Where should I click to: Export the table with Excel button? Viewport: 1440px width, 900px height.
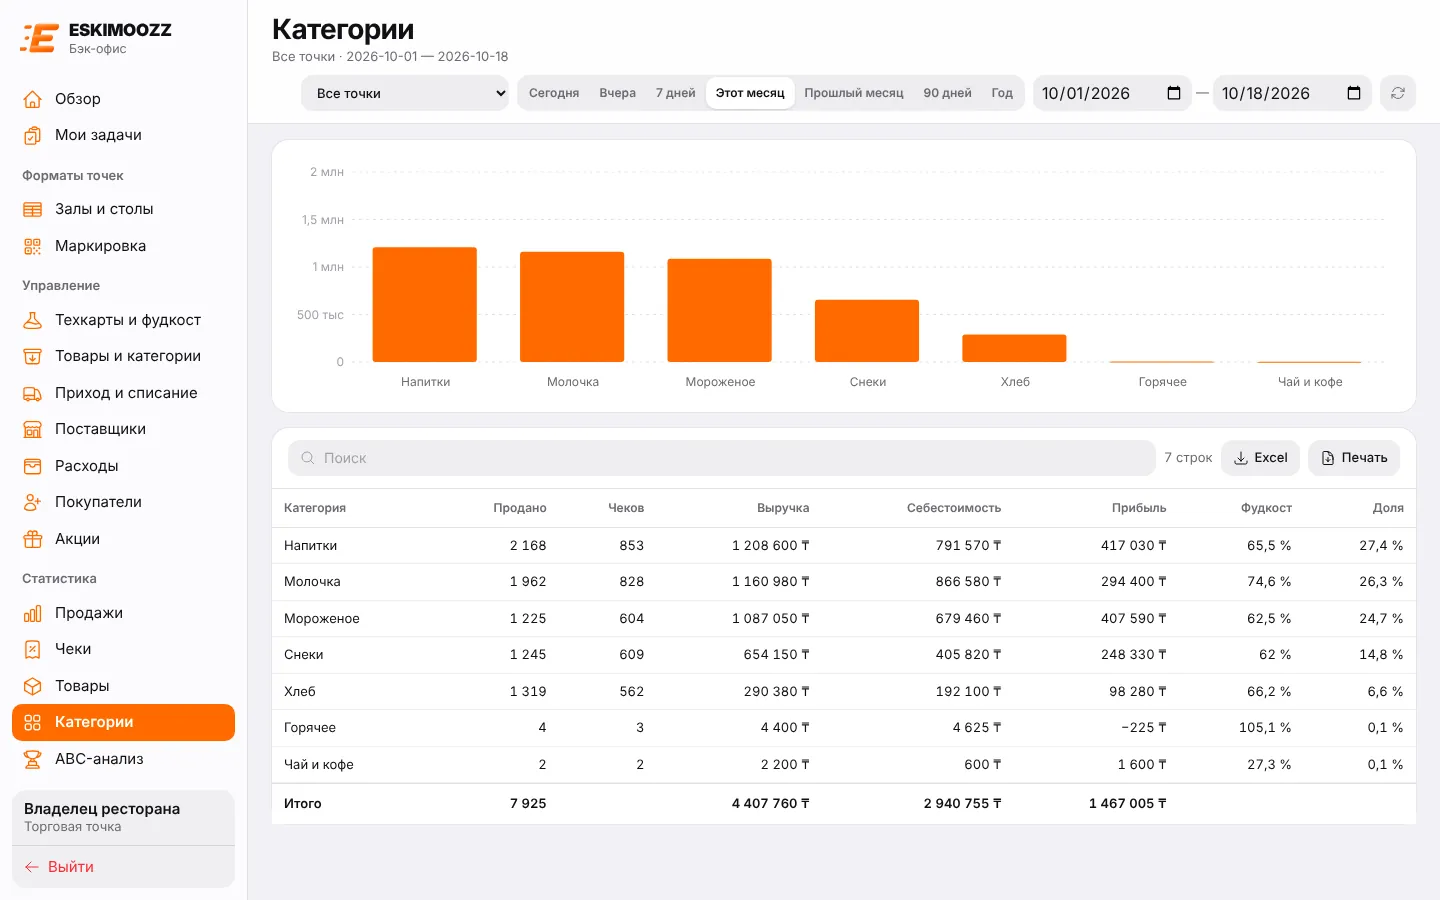tap(1260, 458)
